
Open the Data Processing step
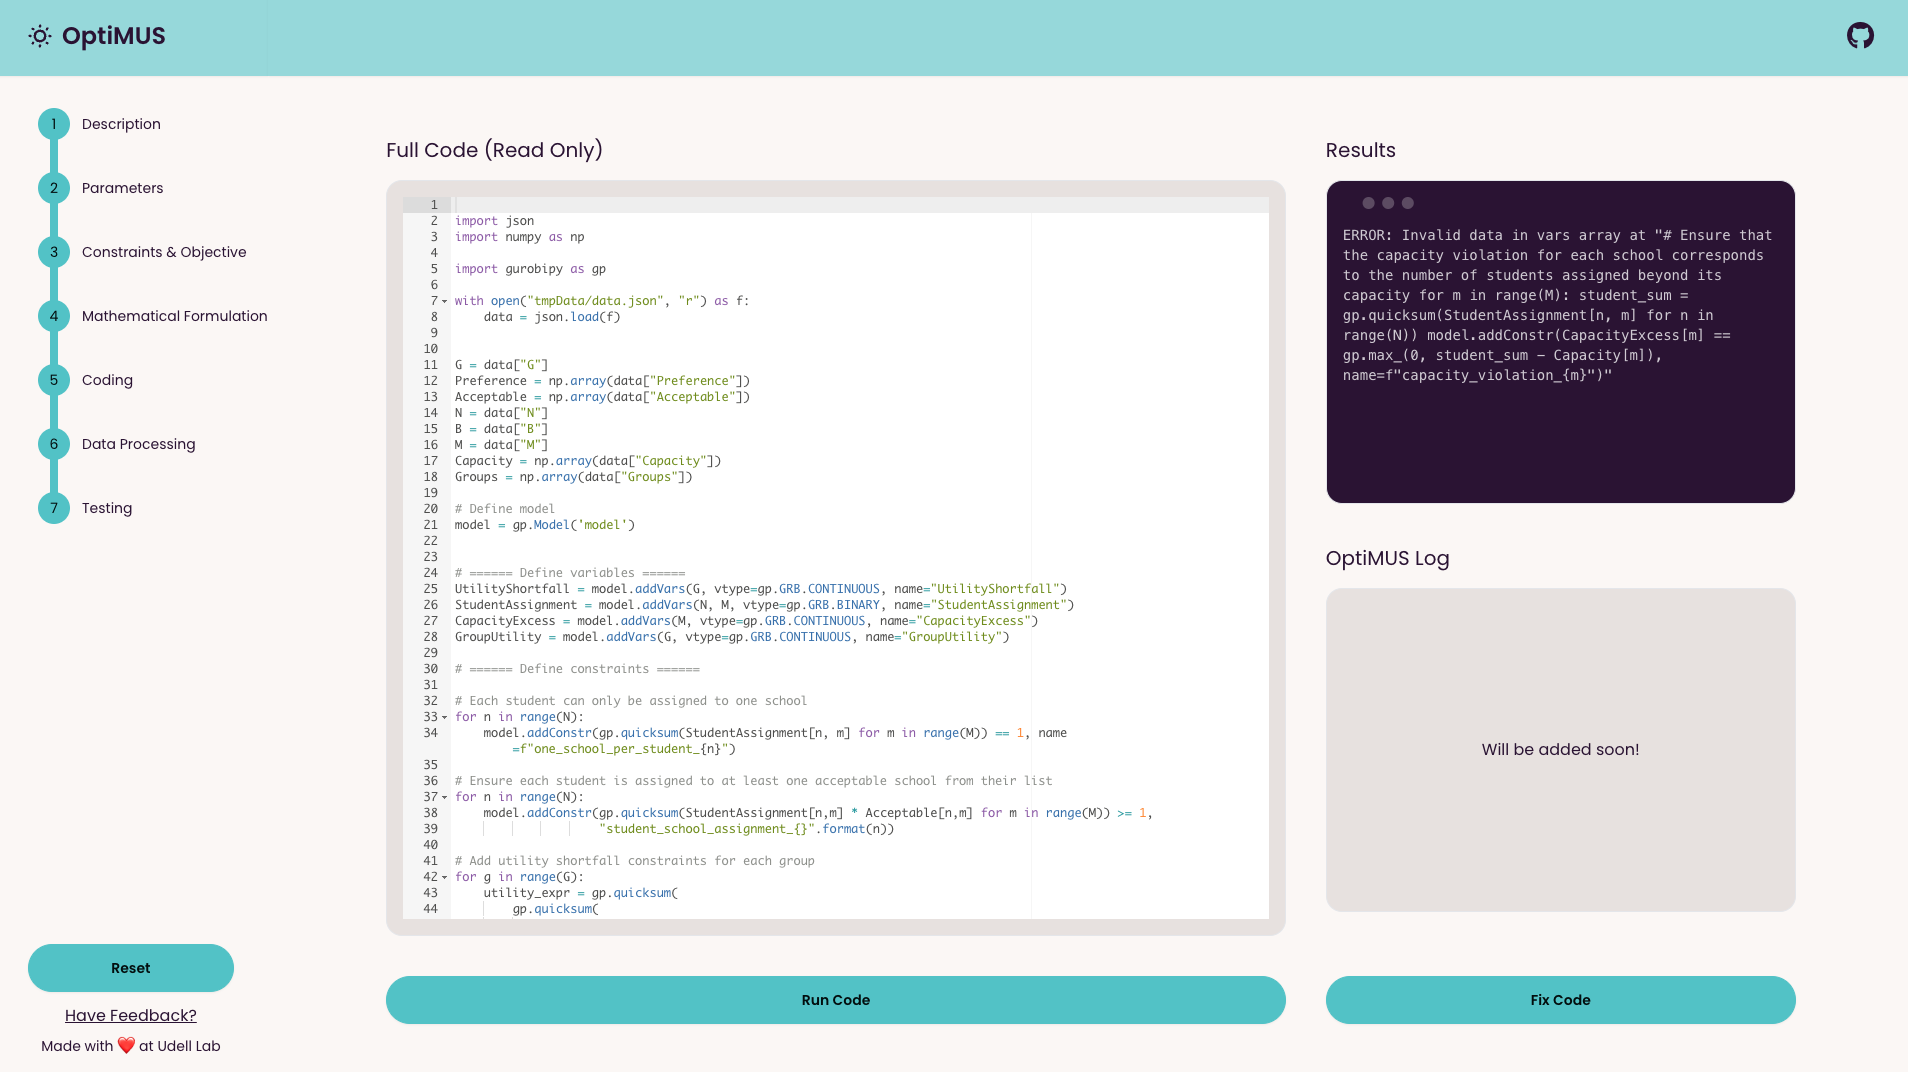pyautogui.click(x=138, y=444)
